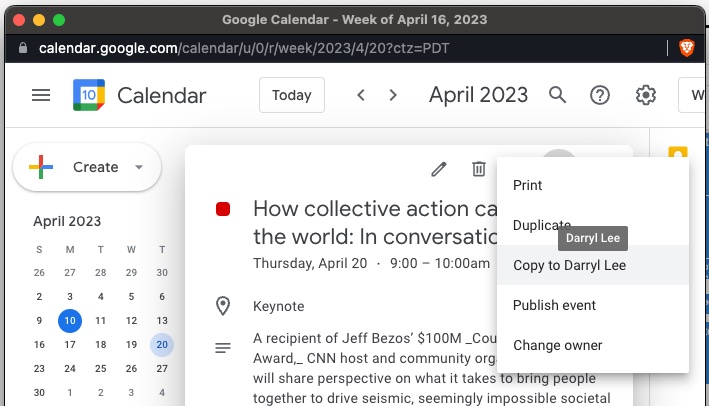The height and width of the screenshot is (406, 709).
Task: Choose Duplicate in the options menu
Action: point(593,225)
